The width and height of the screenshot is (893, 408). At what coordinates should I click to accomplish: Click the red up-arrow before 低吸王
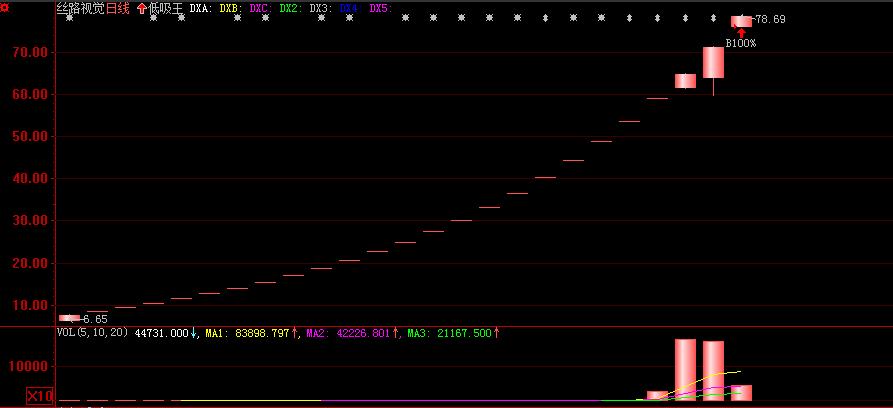click(142, 9)
